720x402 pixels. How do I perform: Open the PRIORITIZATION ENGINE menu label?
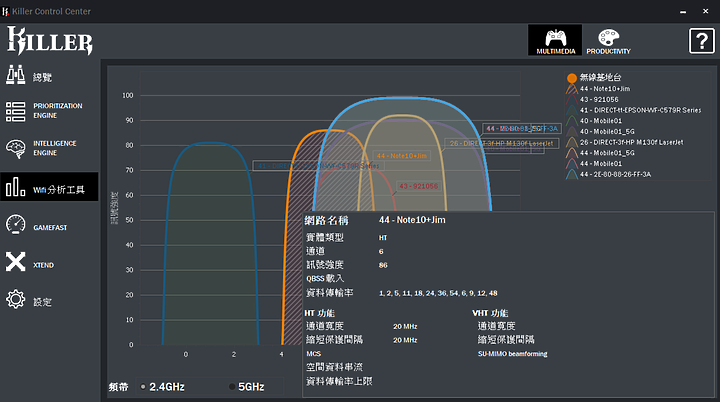pos(58,111)
